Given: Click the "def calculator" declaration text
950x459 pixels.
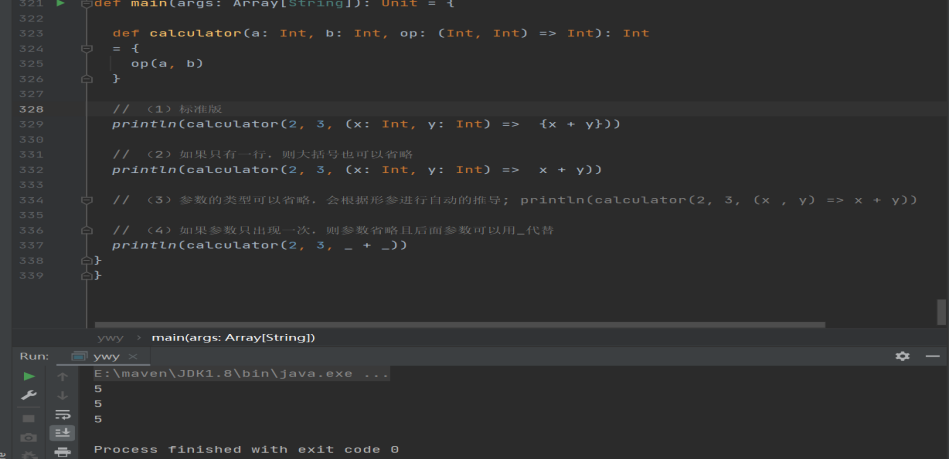Looking at the screenshot, I should [x=178, y=33].
